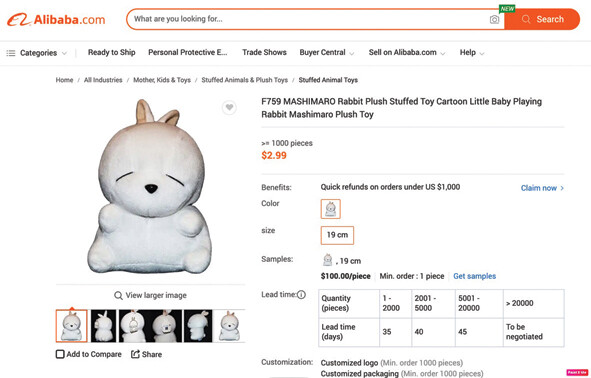Focus the search input field

[x=309, y=19]
